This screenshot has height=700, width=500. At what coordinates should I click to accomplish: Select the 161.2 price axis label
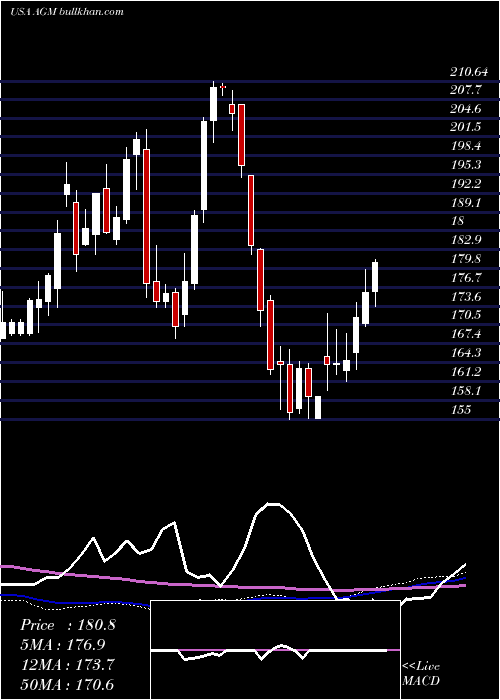[466, 371]
